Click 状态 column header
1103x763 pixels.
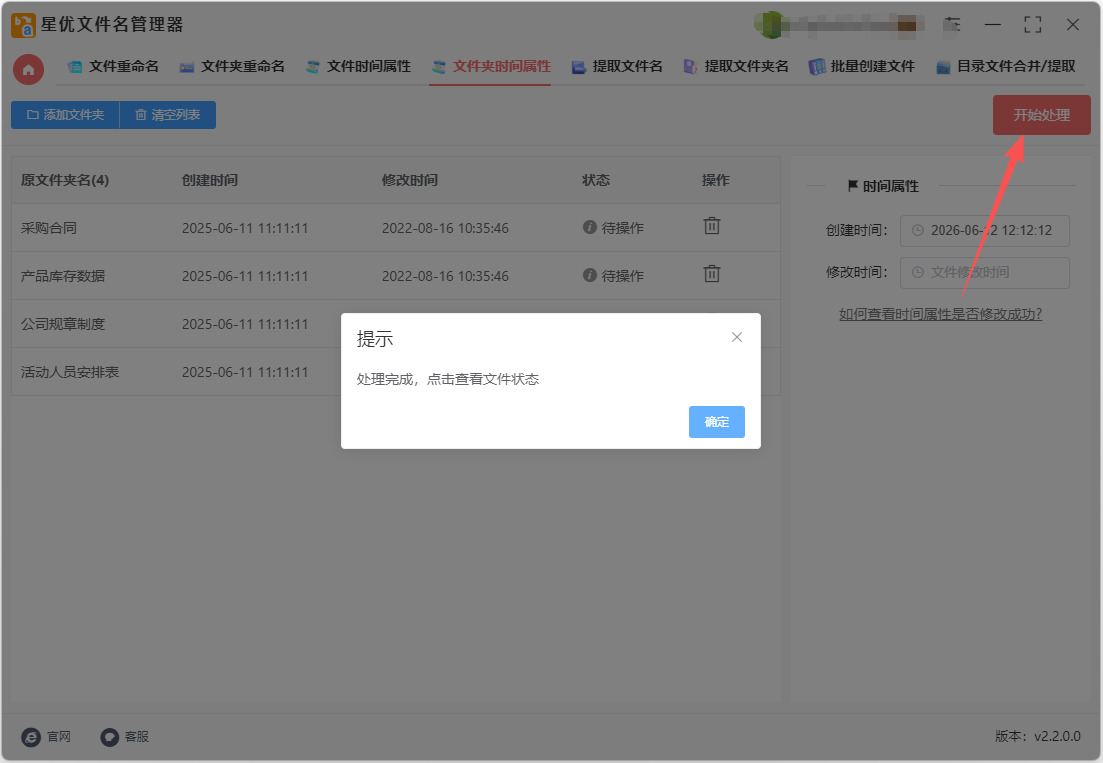[x=596, y=180]
